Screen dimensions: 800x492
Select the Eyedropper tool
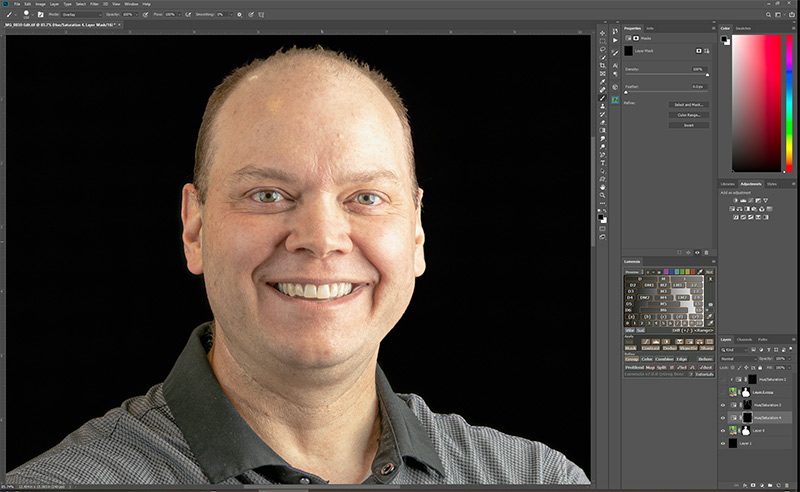coord(603,82)
